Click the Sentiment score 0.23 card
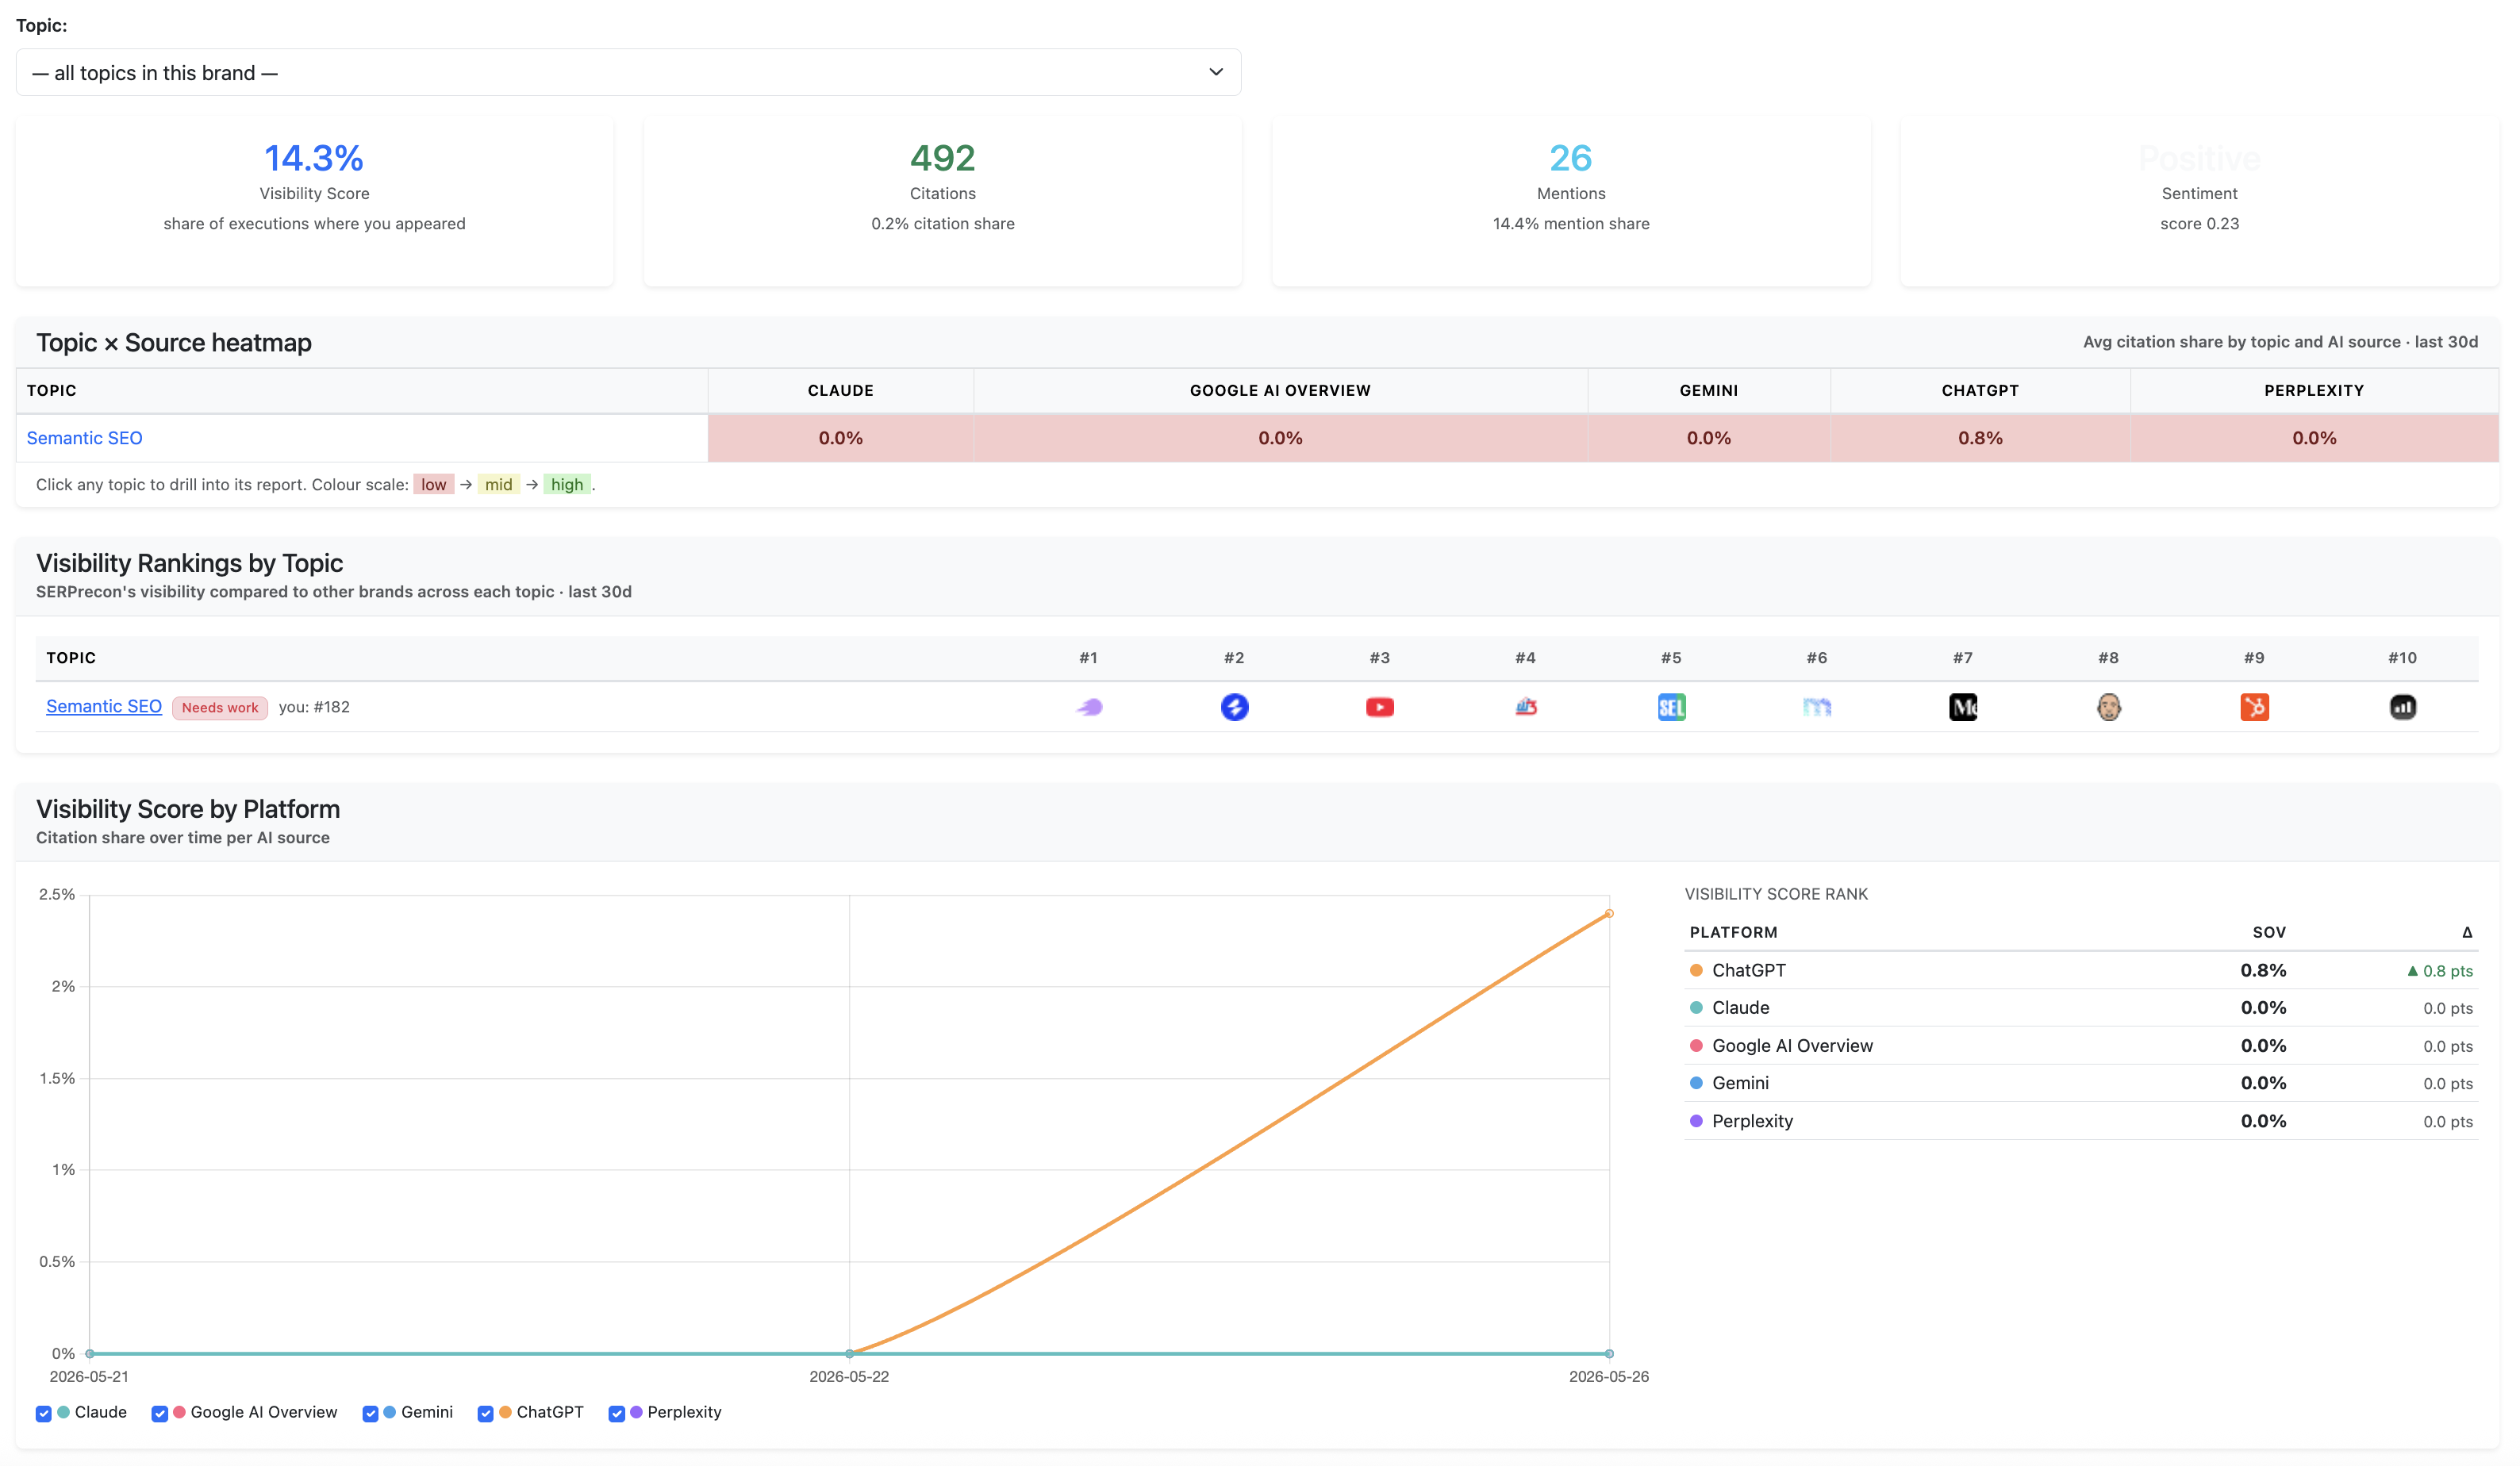This screenshot has height=1466, width=2520. [x=2199, y=200]
